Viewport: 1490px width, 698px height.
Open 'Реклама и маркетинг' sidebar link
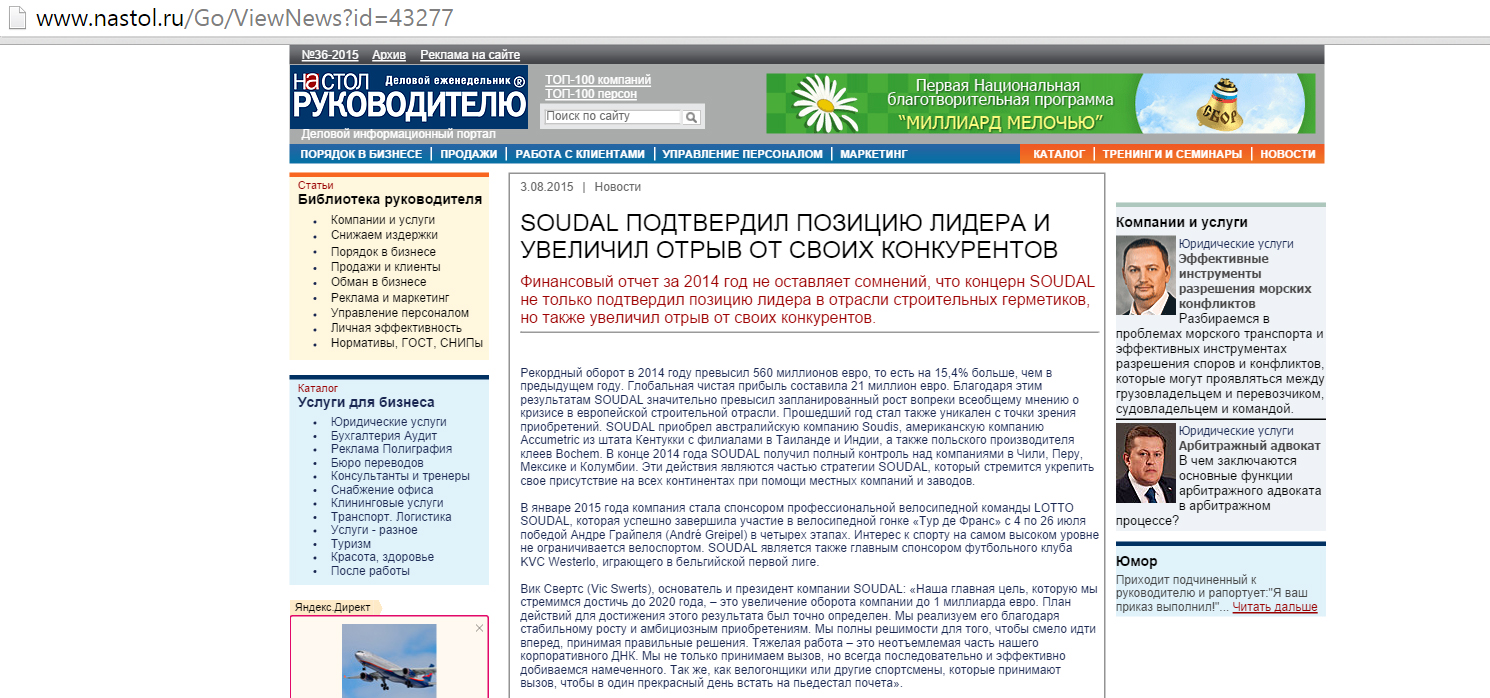[x=390, y=298]
